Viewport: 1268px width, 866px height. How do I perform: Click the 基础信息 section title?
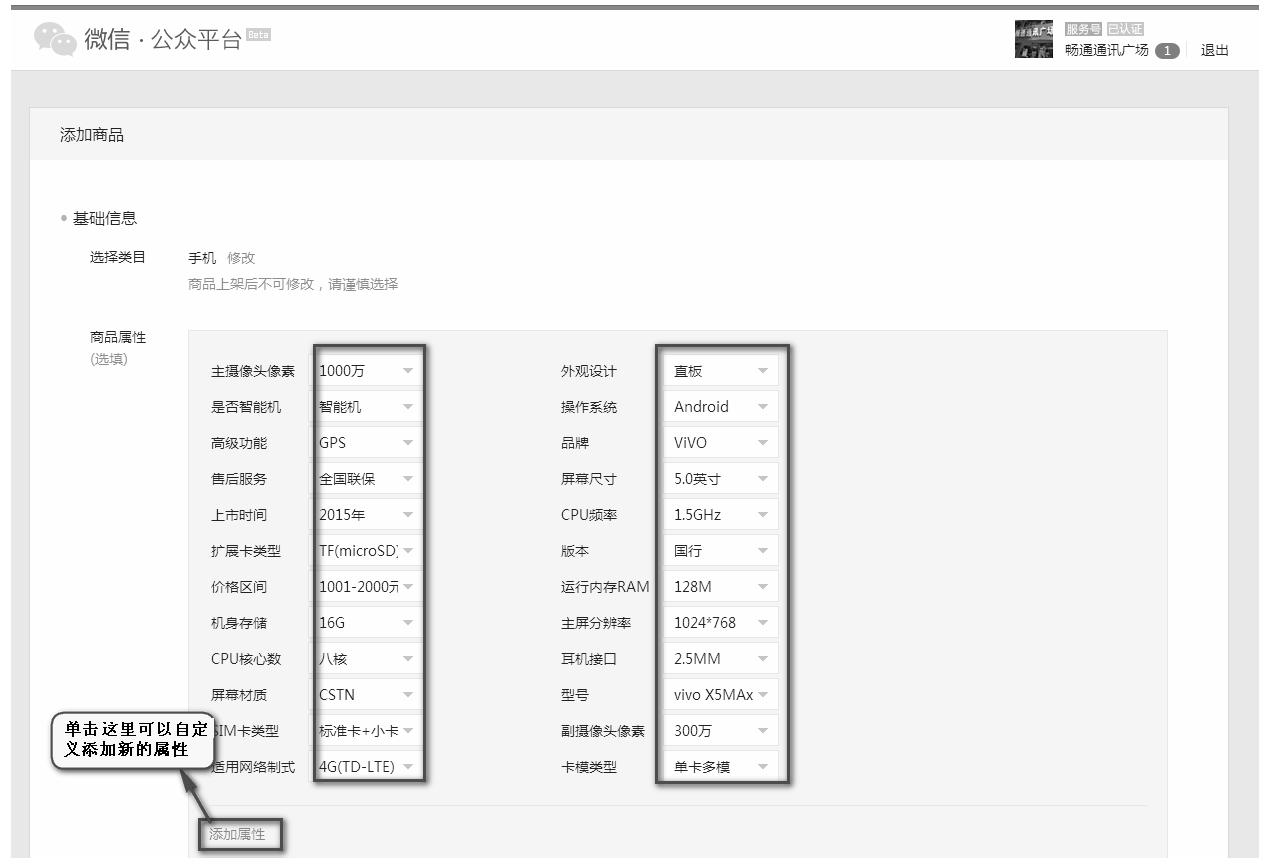pyautogui.click(x=105, y=218)
